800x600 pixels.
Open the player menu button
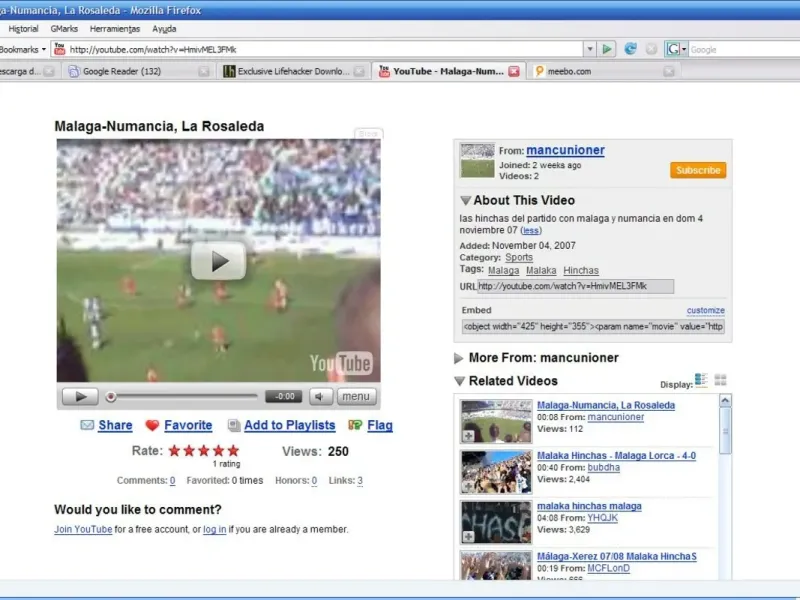(x=357, y=396)
